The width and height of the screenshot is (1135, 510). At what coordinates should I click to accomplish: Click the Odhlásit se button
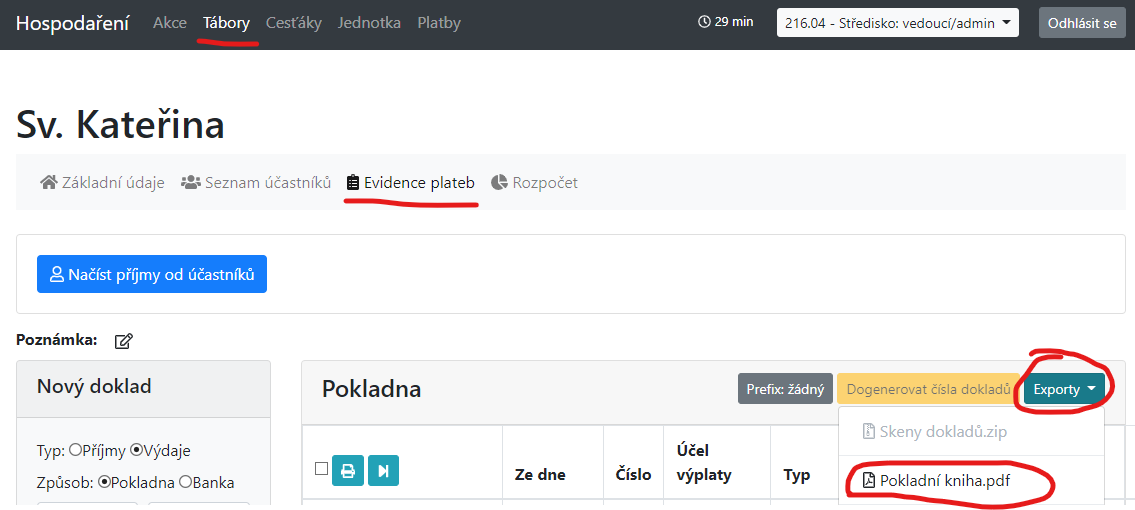pyautogui.click(x=1082, y=22)
